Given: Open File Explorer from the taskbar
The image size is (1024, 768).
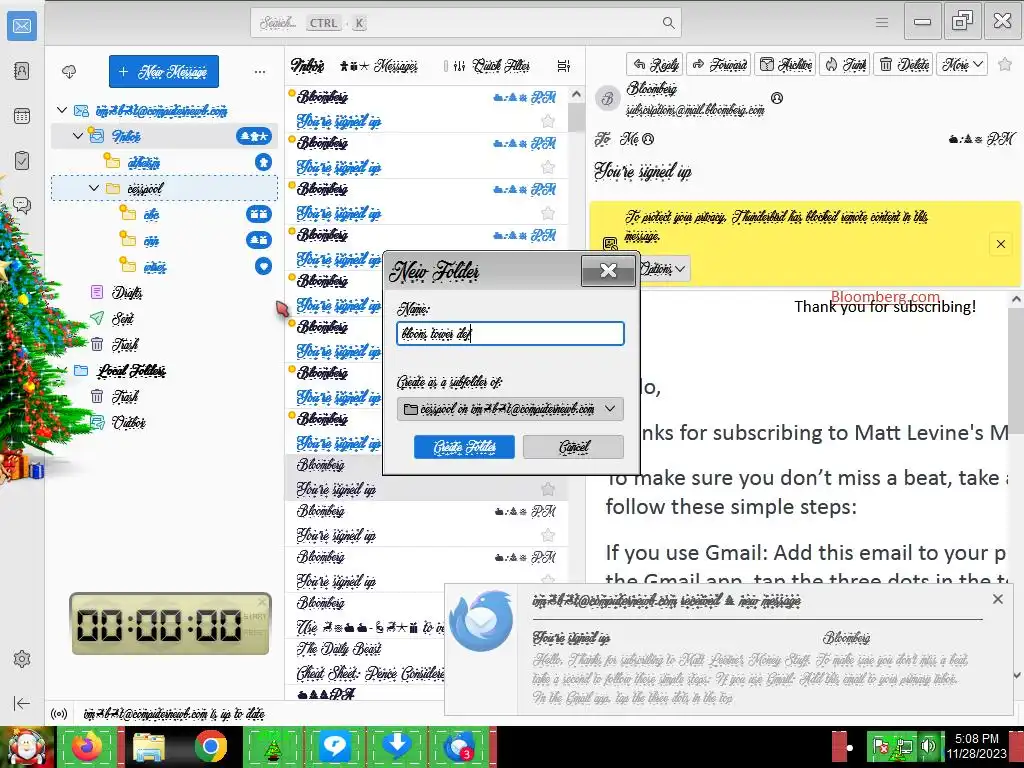Looking at the screenshot, I should click(149, 746).
